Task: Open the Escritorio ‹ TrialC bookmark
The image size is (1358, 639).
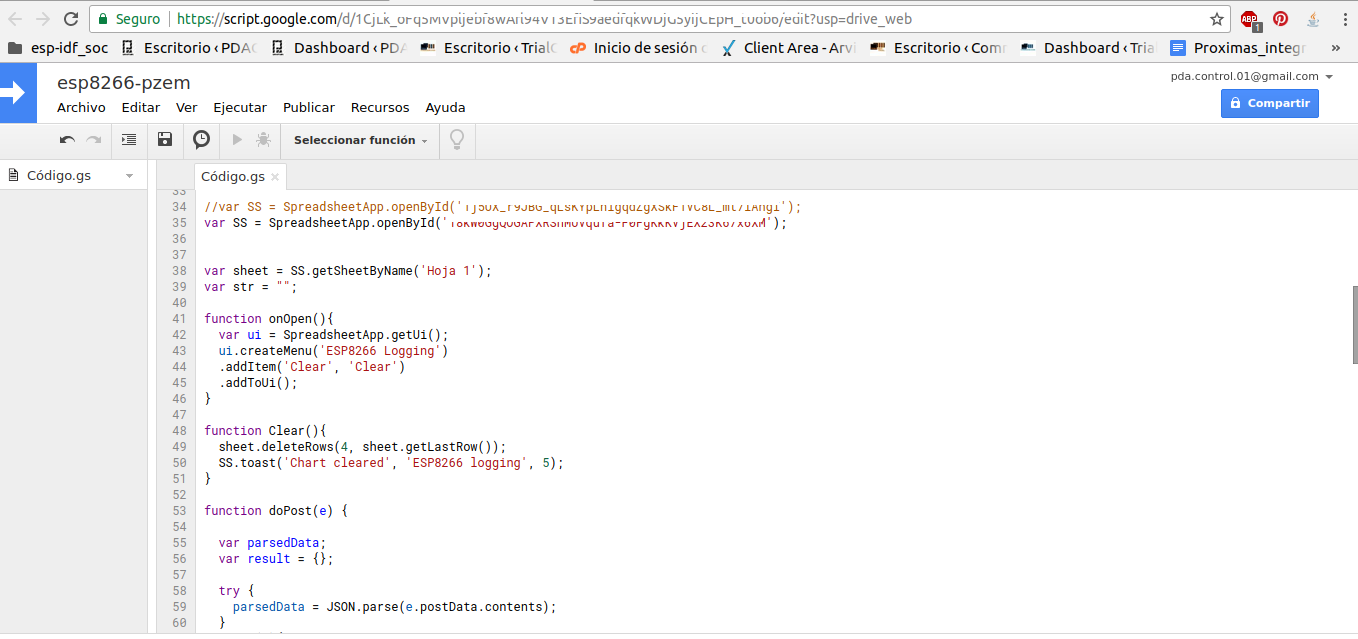Action: tap(488, 48)
